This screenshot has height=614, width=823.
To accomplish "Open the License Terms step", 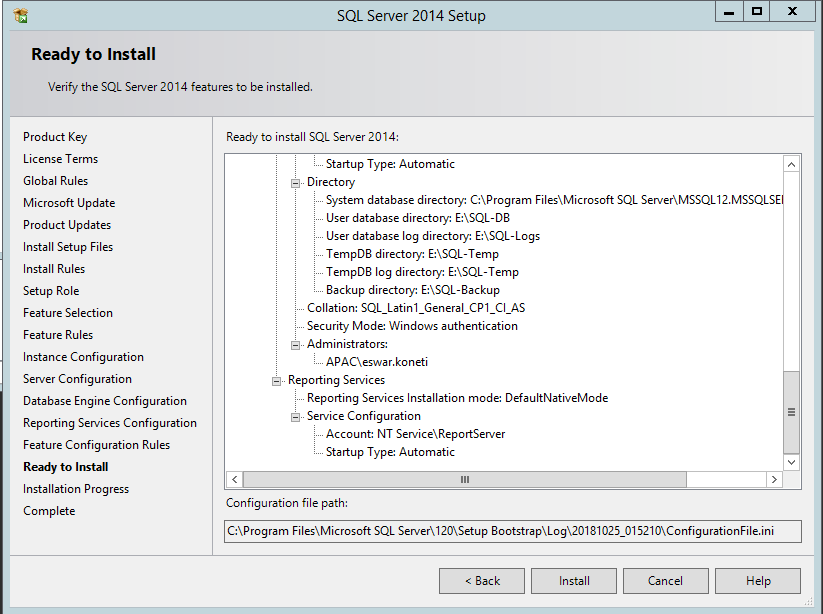I will pos(60,158).
